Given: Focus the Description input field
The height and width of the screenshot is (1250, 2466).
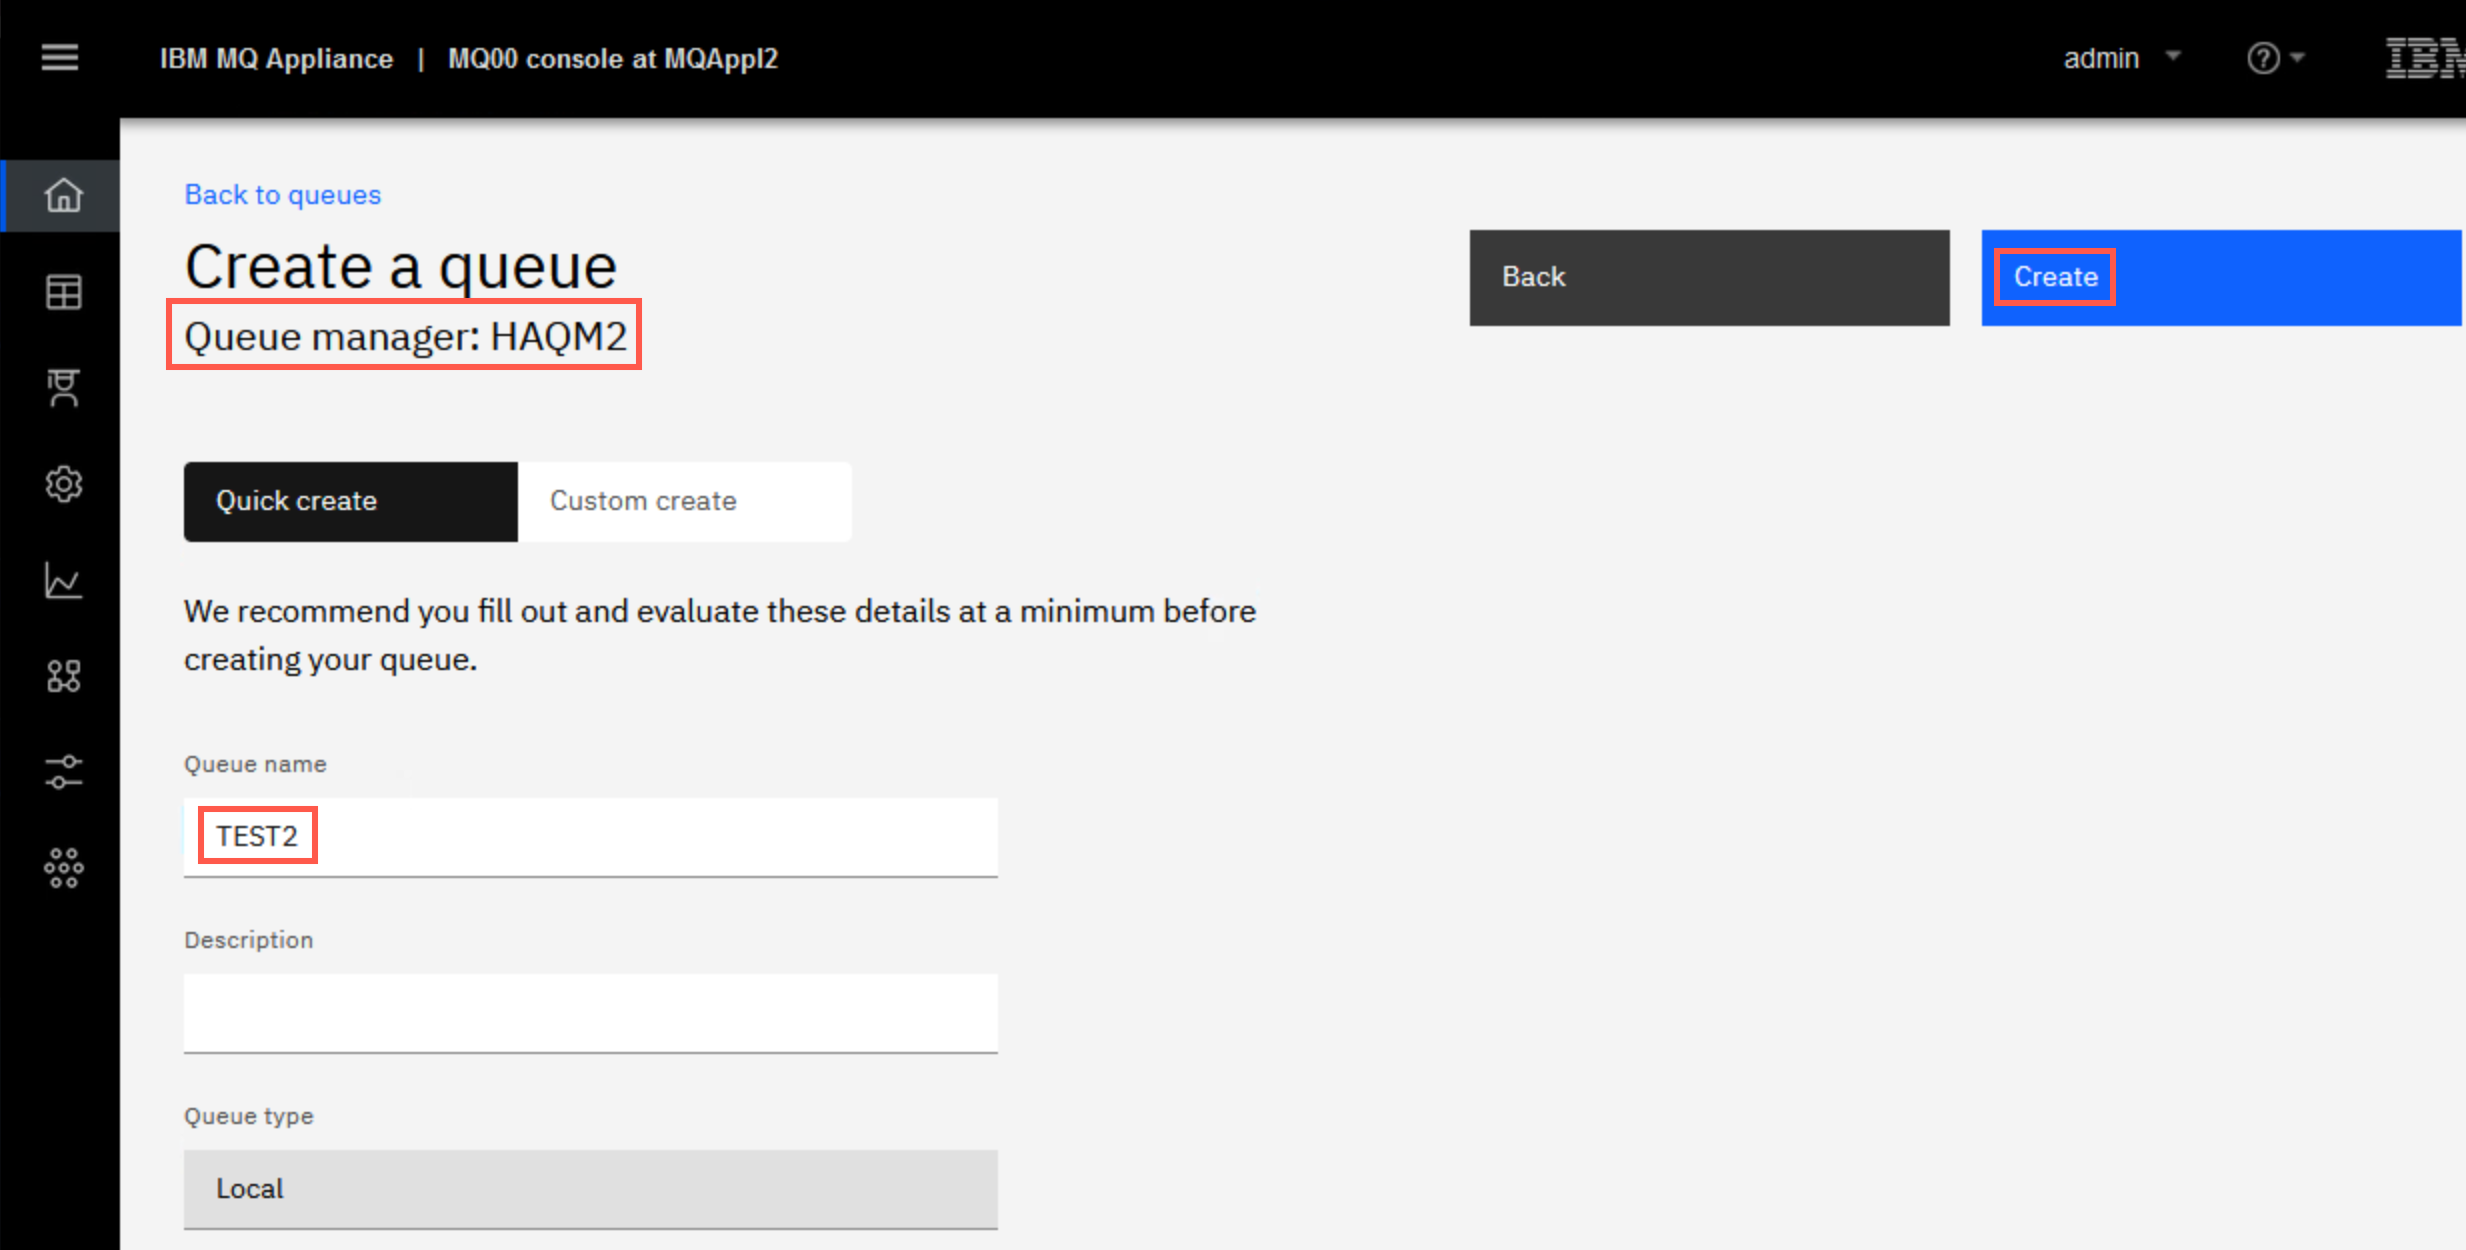Looking at the screenshot, I should (x=590, y=1013).
